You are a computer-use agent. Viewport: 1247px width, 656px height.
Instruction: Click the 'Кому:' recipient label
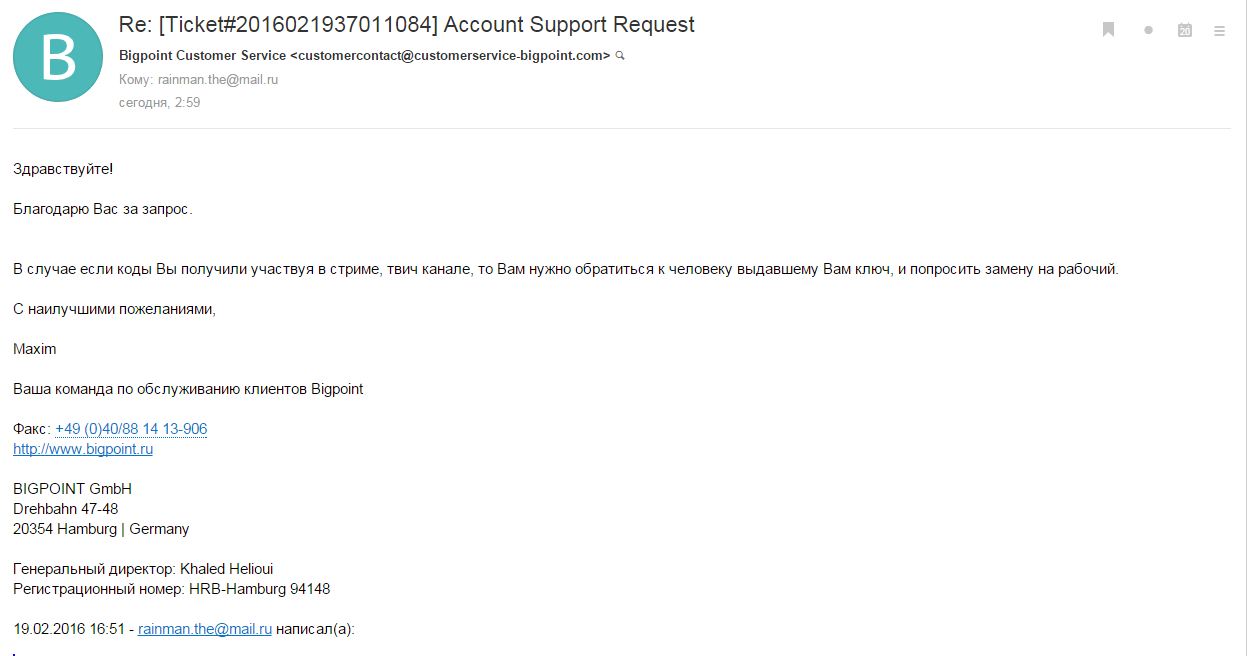point(136,79)
